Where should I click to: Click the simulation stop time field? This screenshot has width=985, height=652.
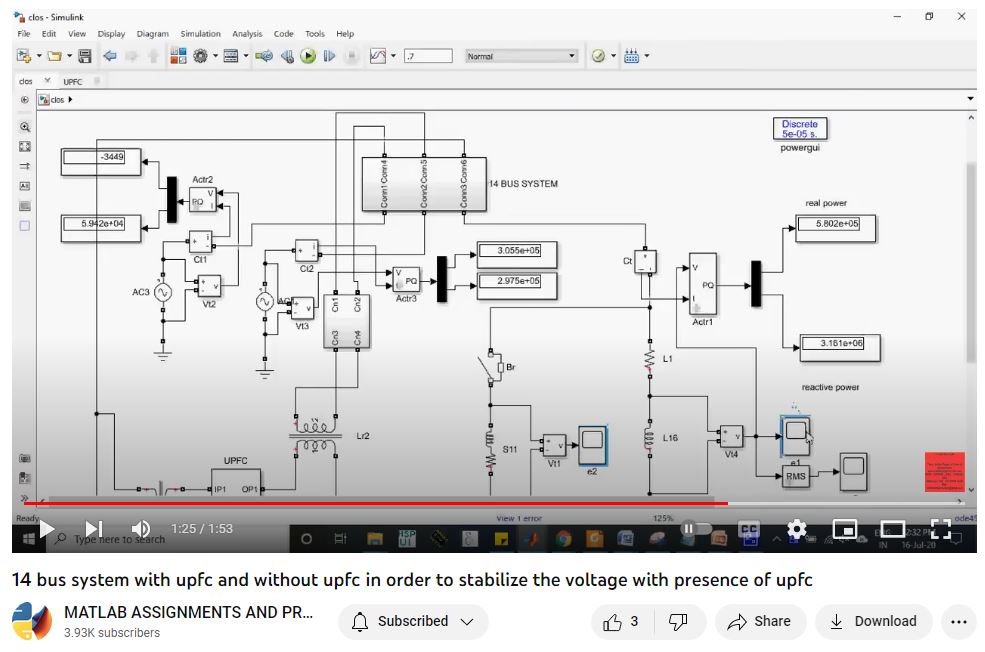point(428,56)
